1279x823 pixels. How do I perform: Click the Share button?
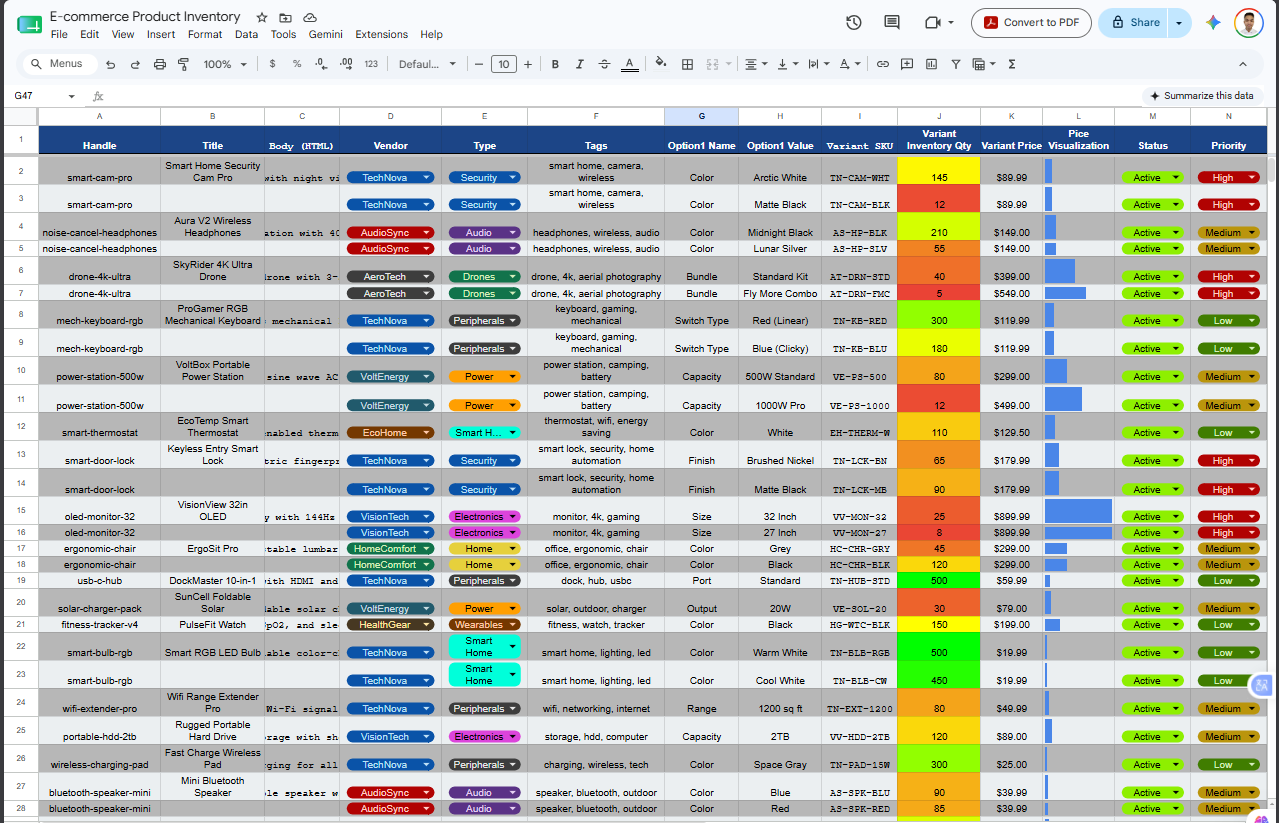[1134, 22]
